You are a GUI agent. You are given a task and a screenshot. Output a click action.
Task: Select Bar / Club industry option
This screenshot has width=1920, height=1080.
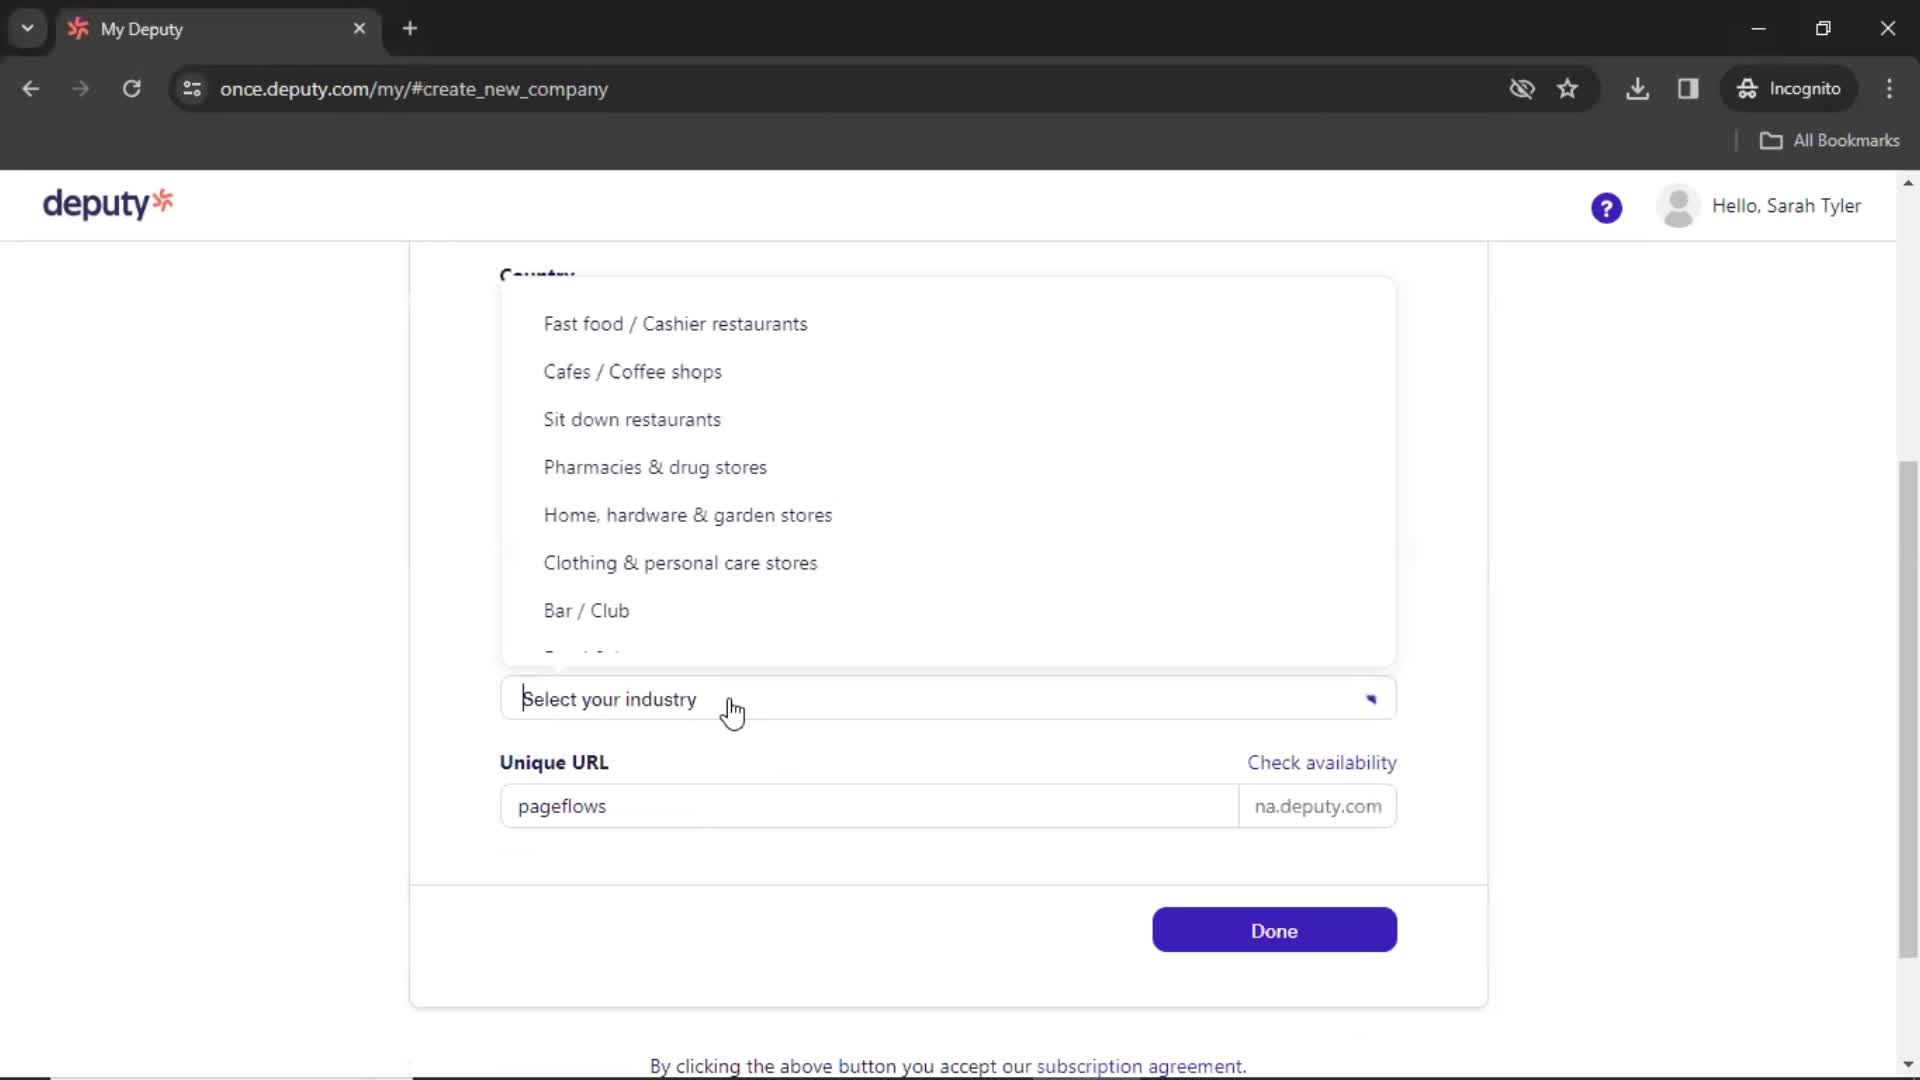pos(587,611)
